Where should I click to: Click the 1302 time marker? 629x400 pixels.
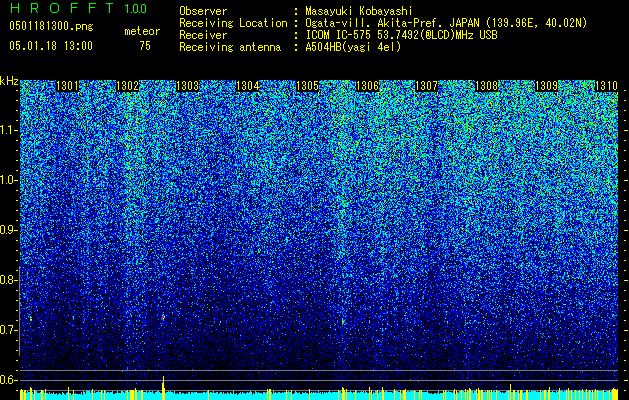pos(128,86)
